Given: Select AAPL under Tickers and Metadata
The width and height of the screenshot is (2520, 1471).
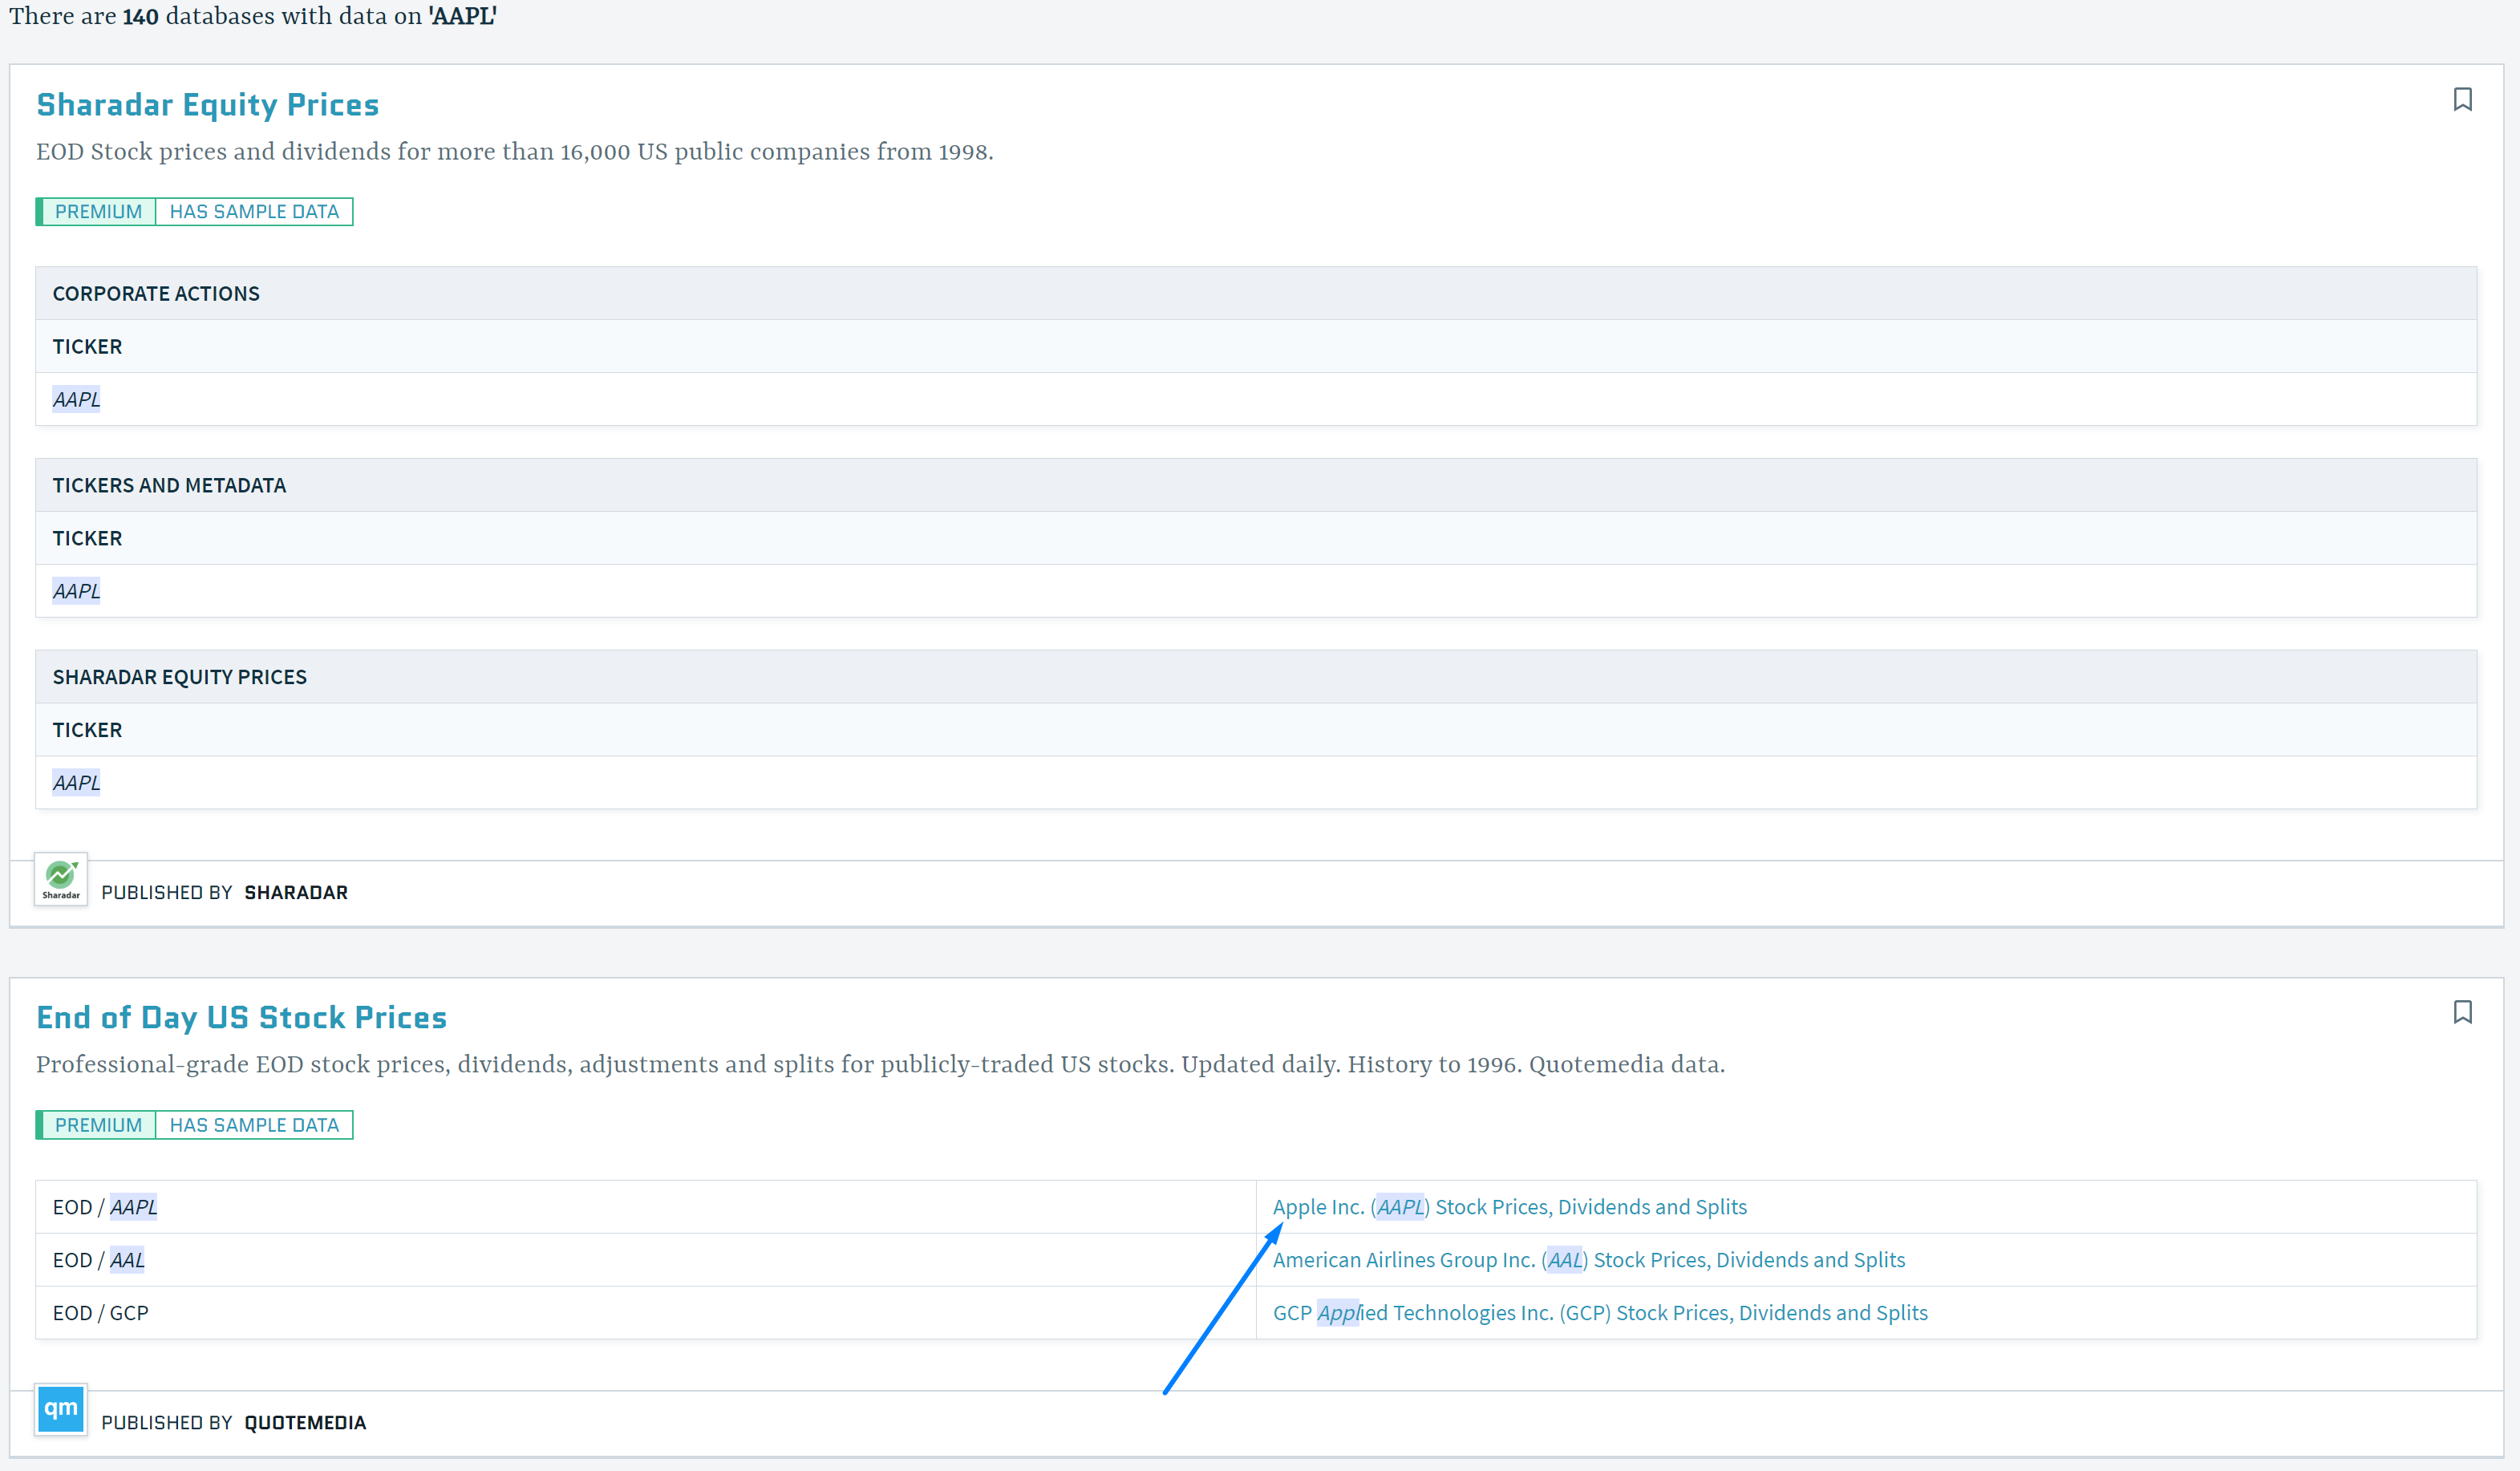Looking at the screenshot, I should click(77, 591).
